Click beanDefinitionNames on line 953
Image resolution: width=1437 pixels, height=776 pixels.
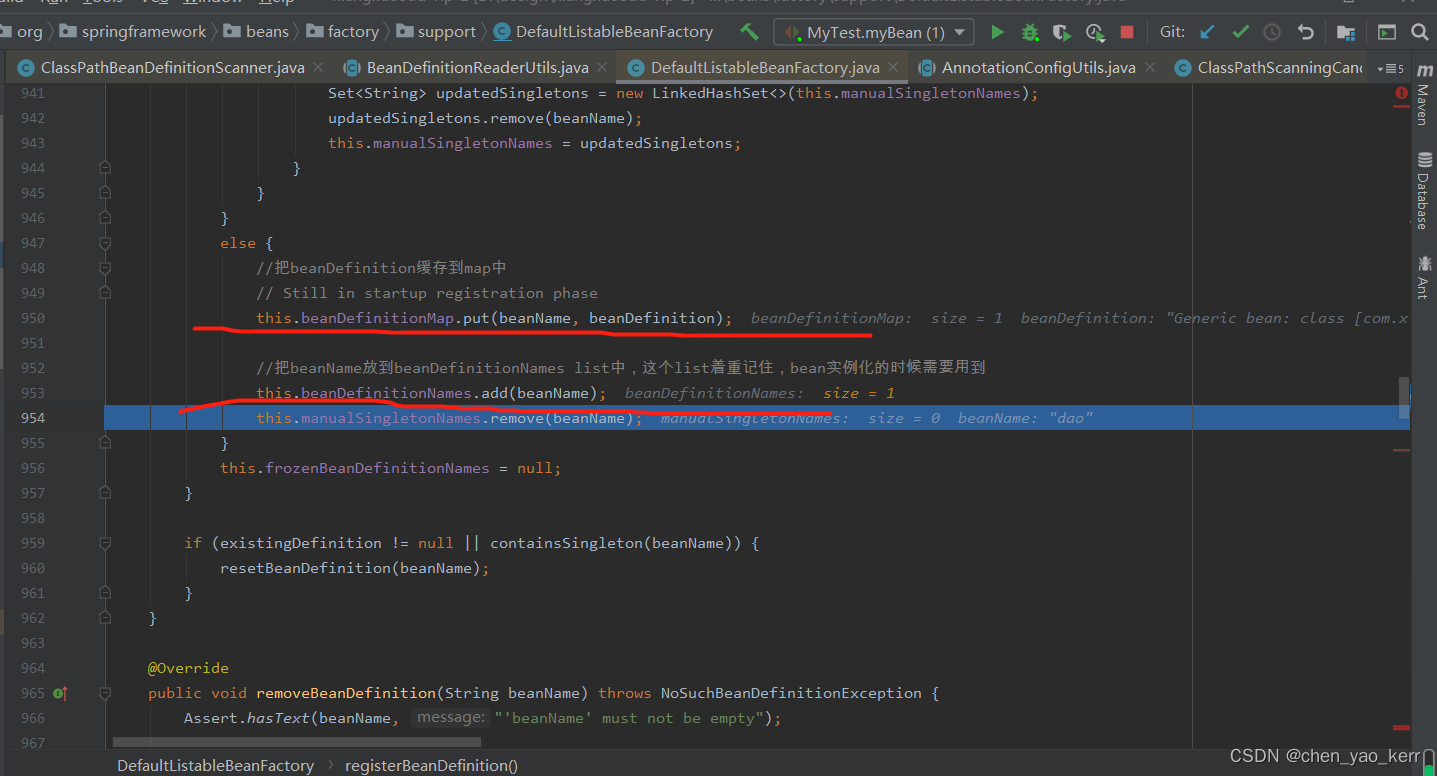click(x=387, y=393)
